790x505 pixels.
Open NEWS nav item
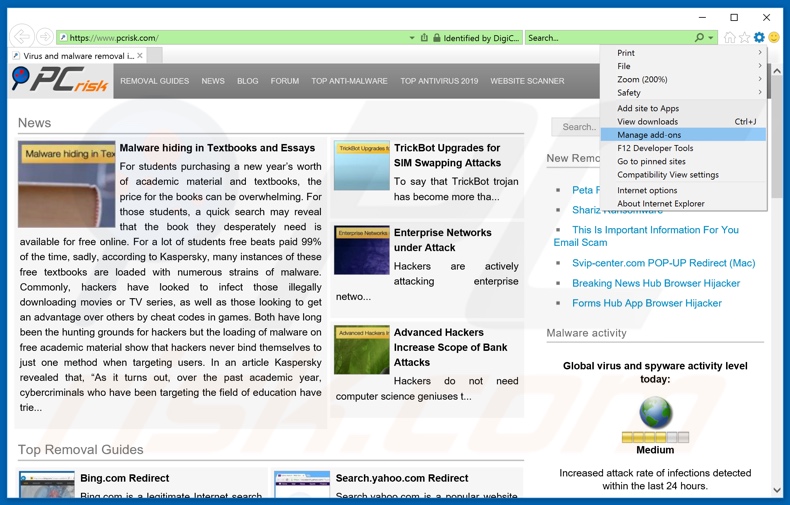(213, 81)
